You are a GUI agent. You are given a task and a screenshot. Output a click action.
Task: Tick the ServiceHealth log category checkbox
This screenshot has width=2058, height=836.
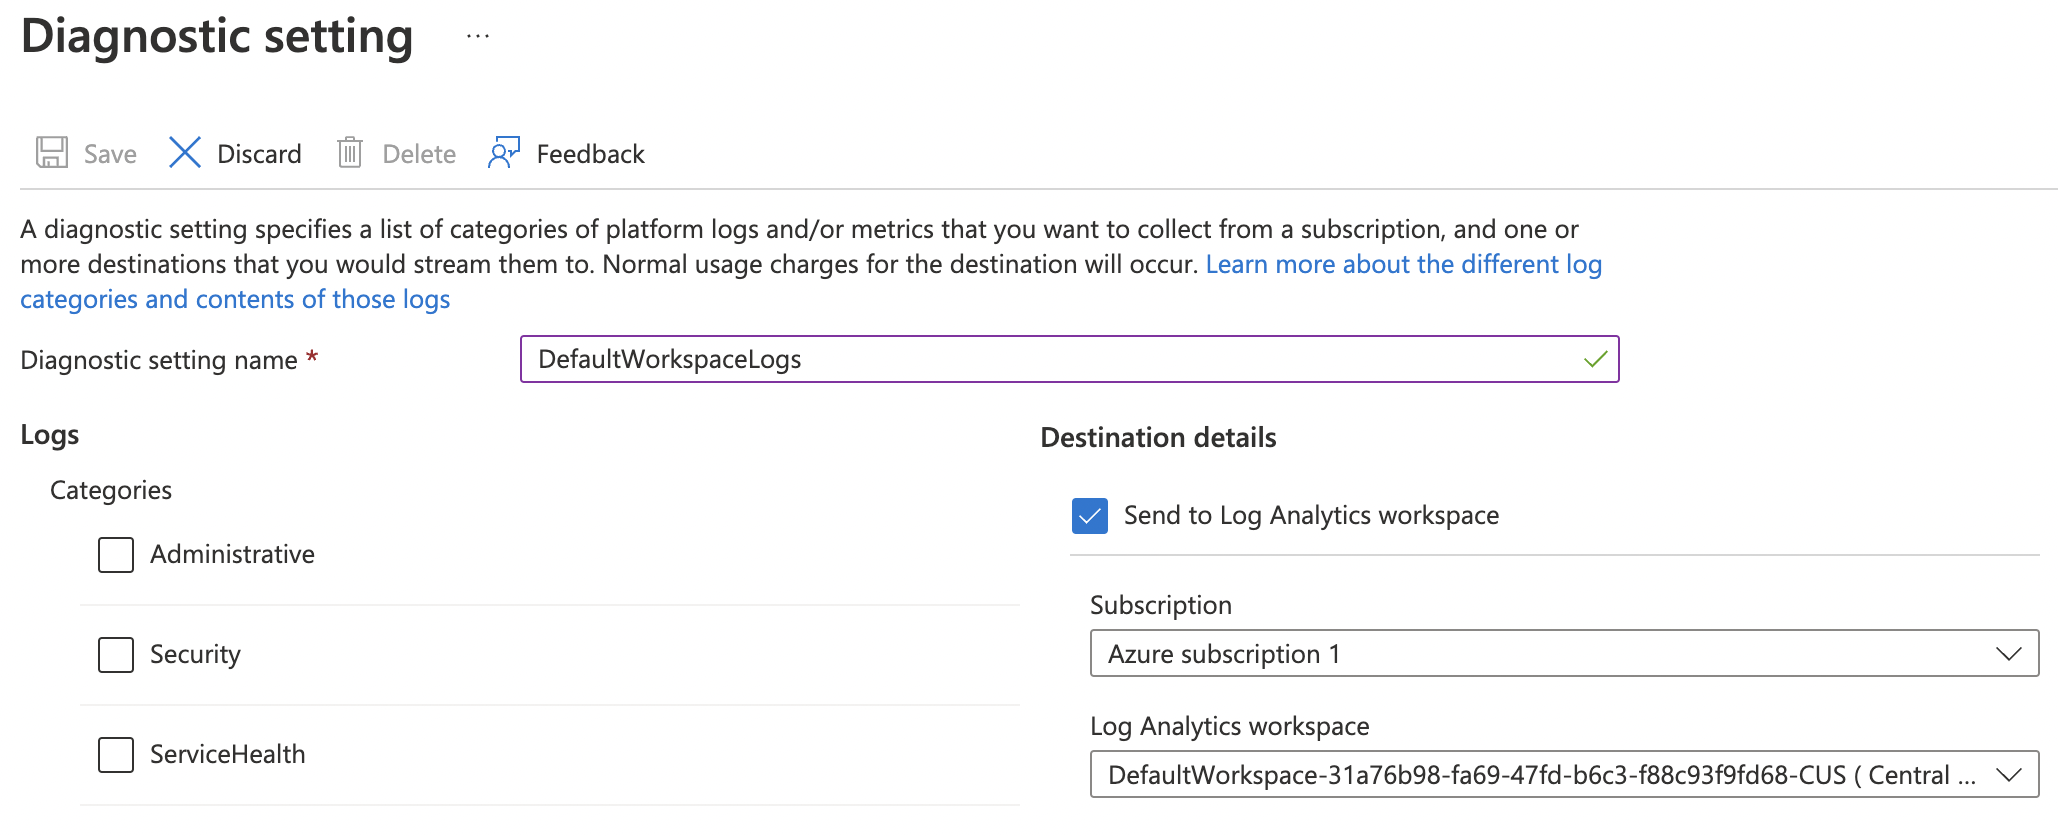pos(116,754)
